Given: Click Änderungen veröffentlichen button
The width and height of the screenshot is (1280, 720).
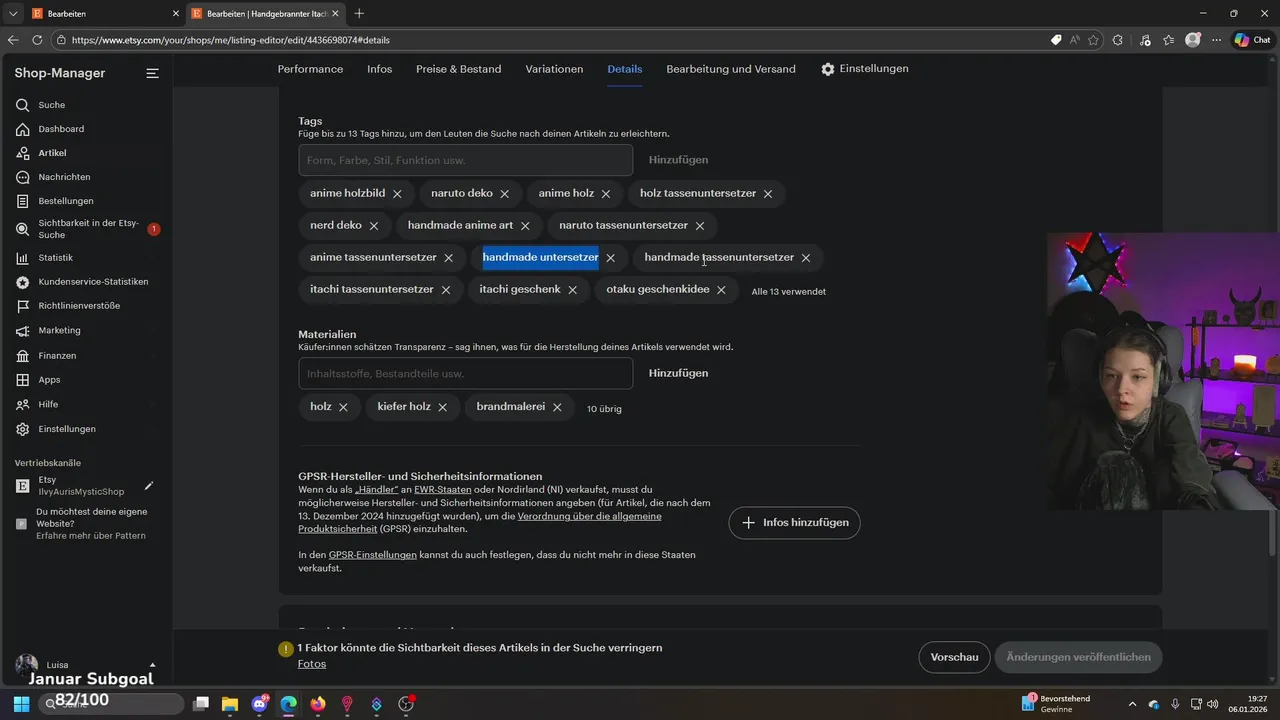Looking at the screenshot, I should pyautogui.click(x=1078, y=657).
